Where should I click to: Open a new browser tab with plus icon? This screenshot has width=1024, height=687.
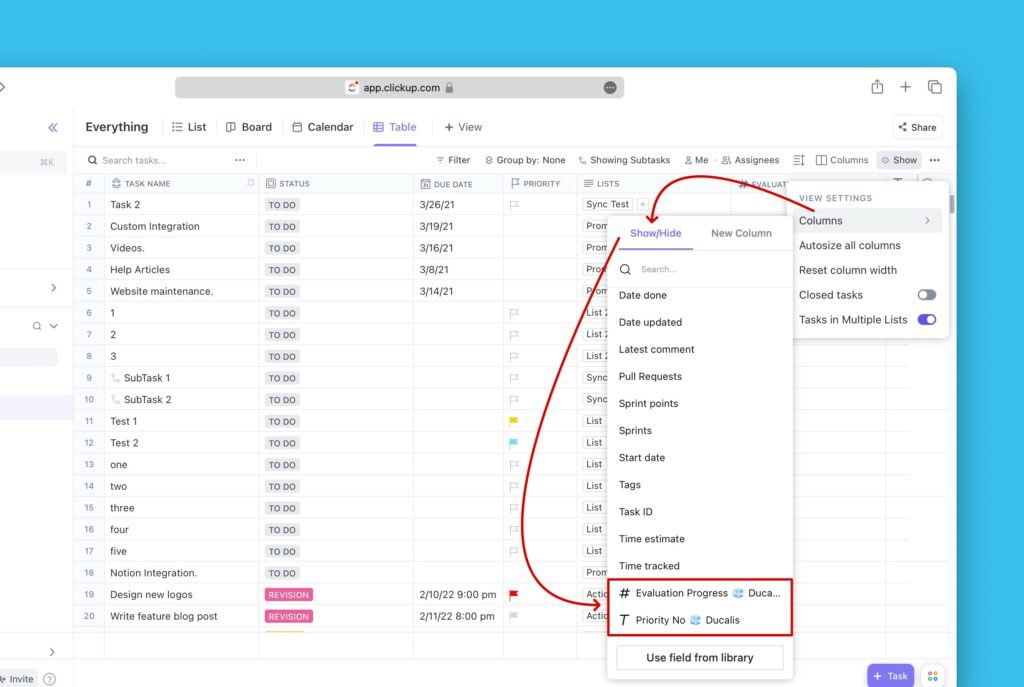[x=905, y=87]
